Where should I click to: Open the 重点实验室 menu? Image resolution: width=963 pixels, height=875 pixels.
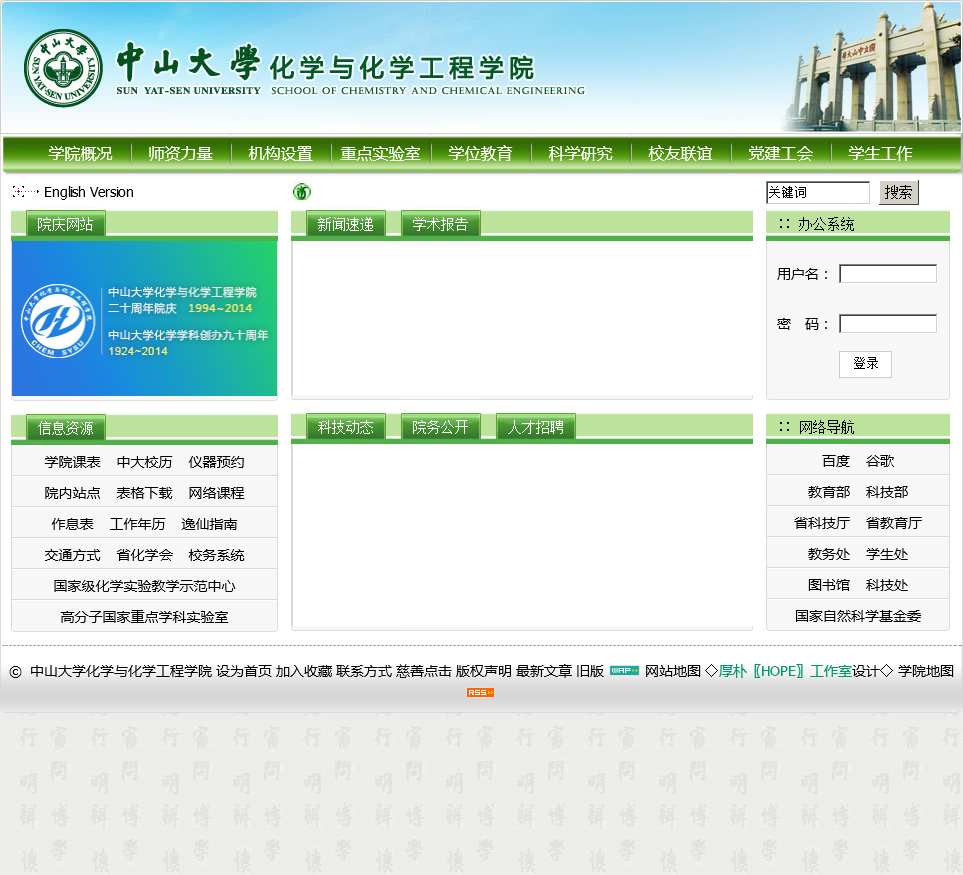(x=380, y=154)
